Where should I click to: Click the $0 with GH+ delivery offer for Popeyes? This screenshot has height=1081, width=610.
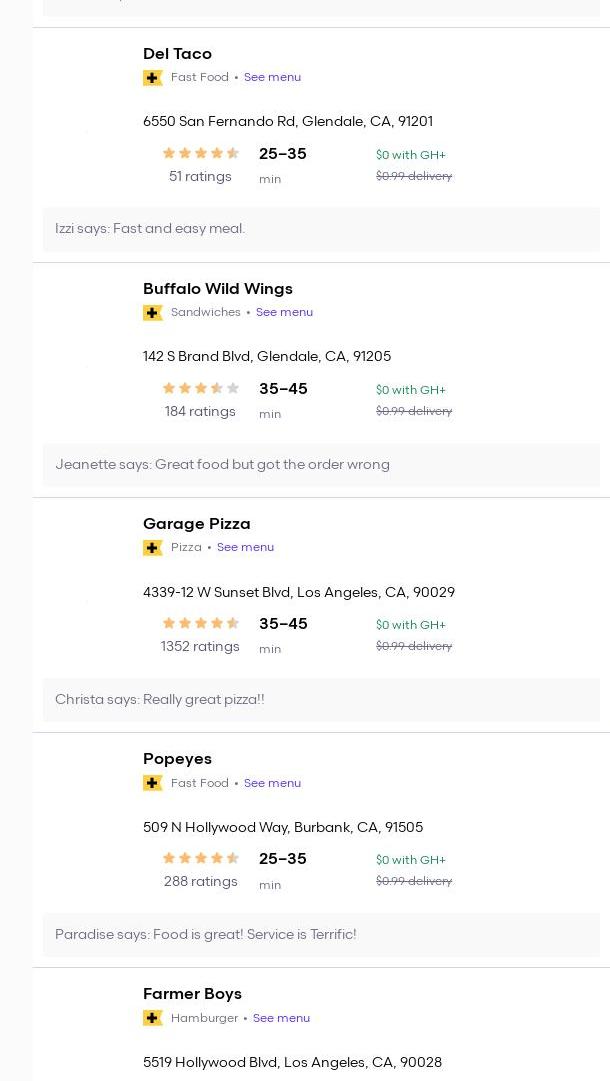(410, 860)
